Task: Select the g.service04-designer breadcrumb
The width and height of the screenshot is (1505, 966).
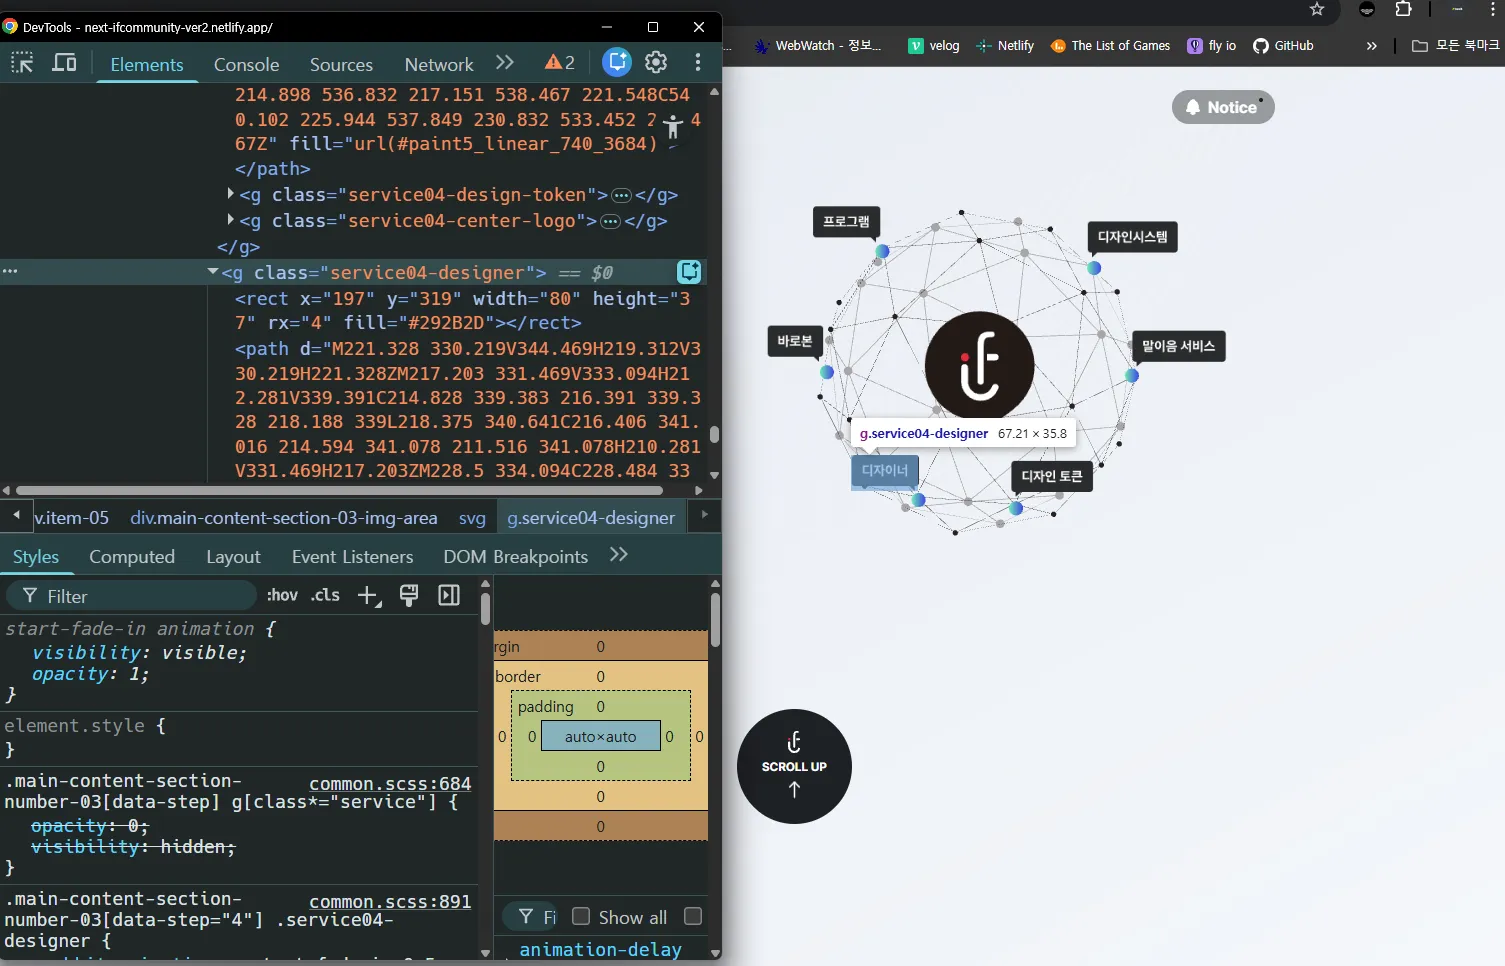Action: tap(591, 518)
